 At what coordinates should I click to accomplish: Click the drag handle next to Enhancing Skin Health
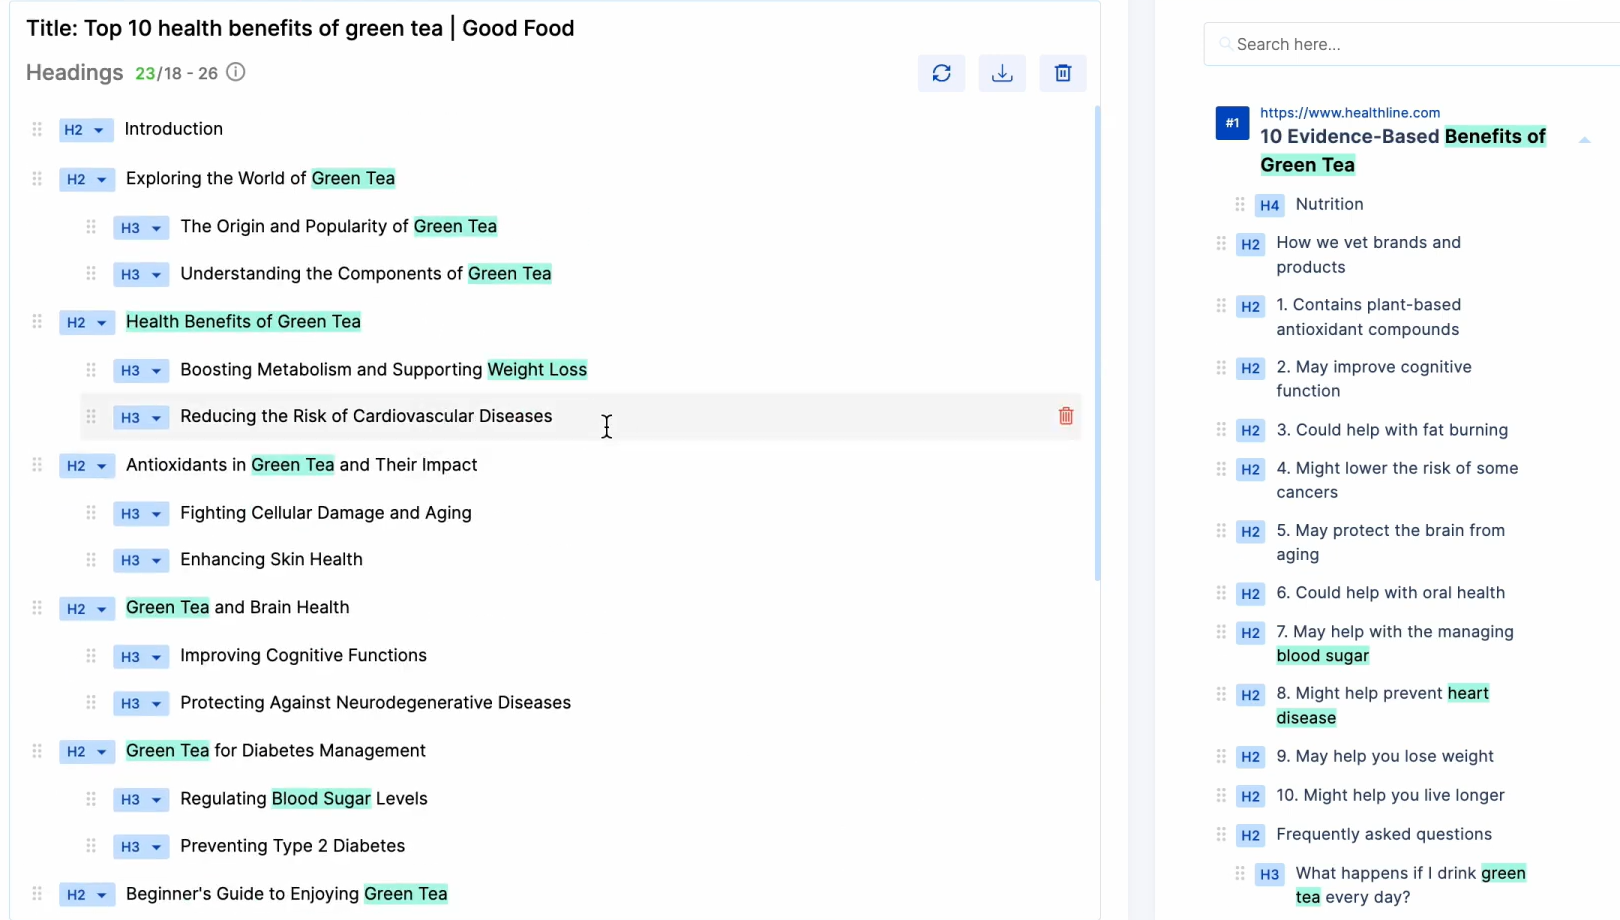pyautogui.click(x=90, y=560)
